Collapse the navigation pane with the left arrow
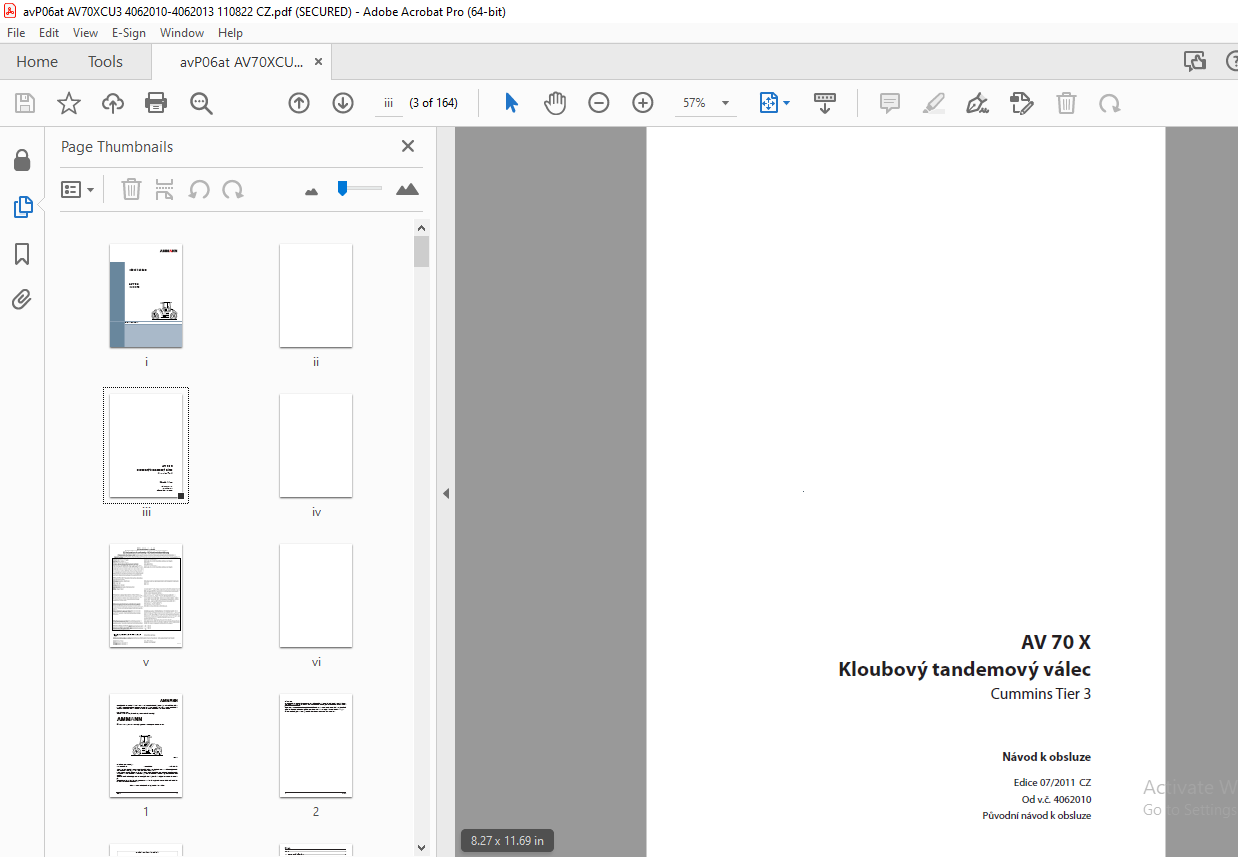Viewport: 1238px width, 857px height. [x=446, y=494]
